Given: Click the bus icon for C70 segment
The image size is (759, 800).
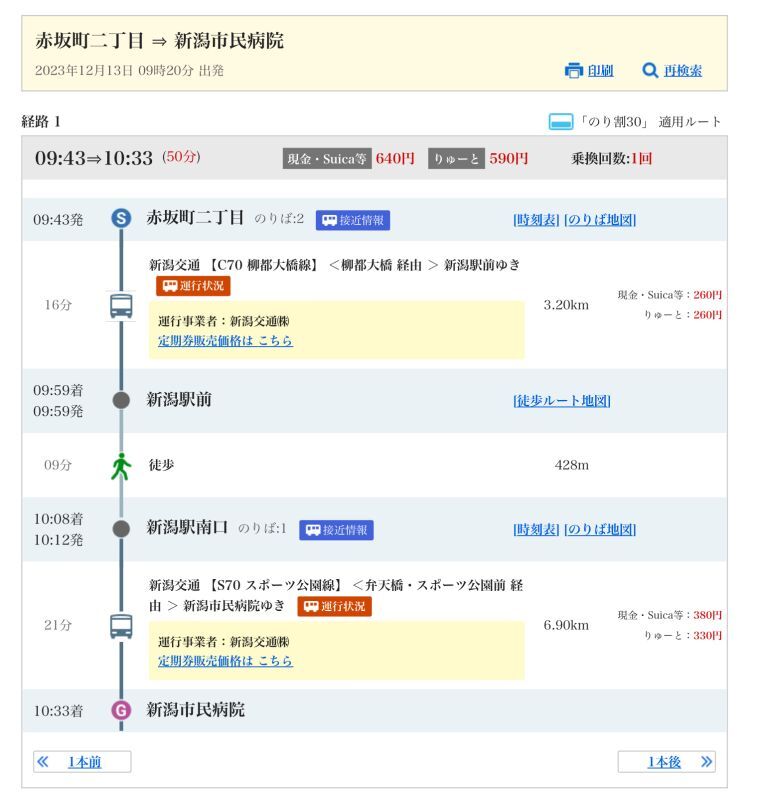Looking at the screenshot, I should click(x=121, y=306).
